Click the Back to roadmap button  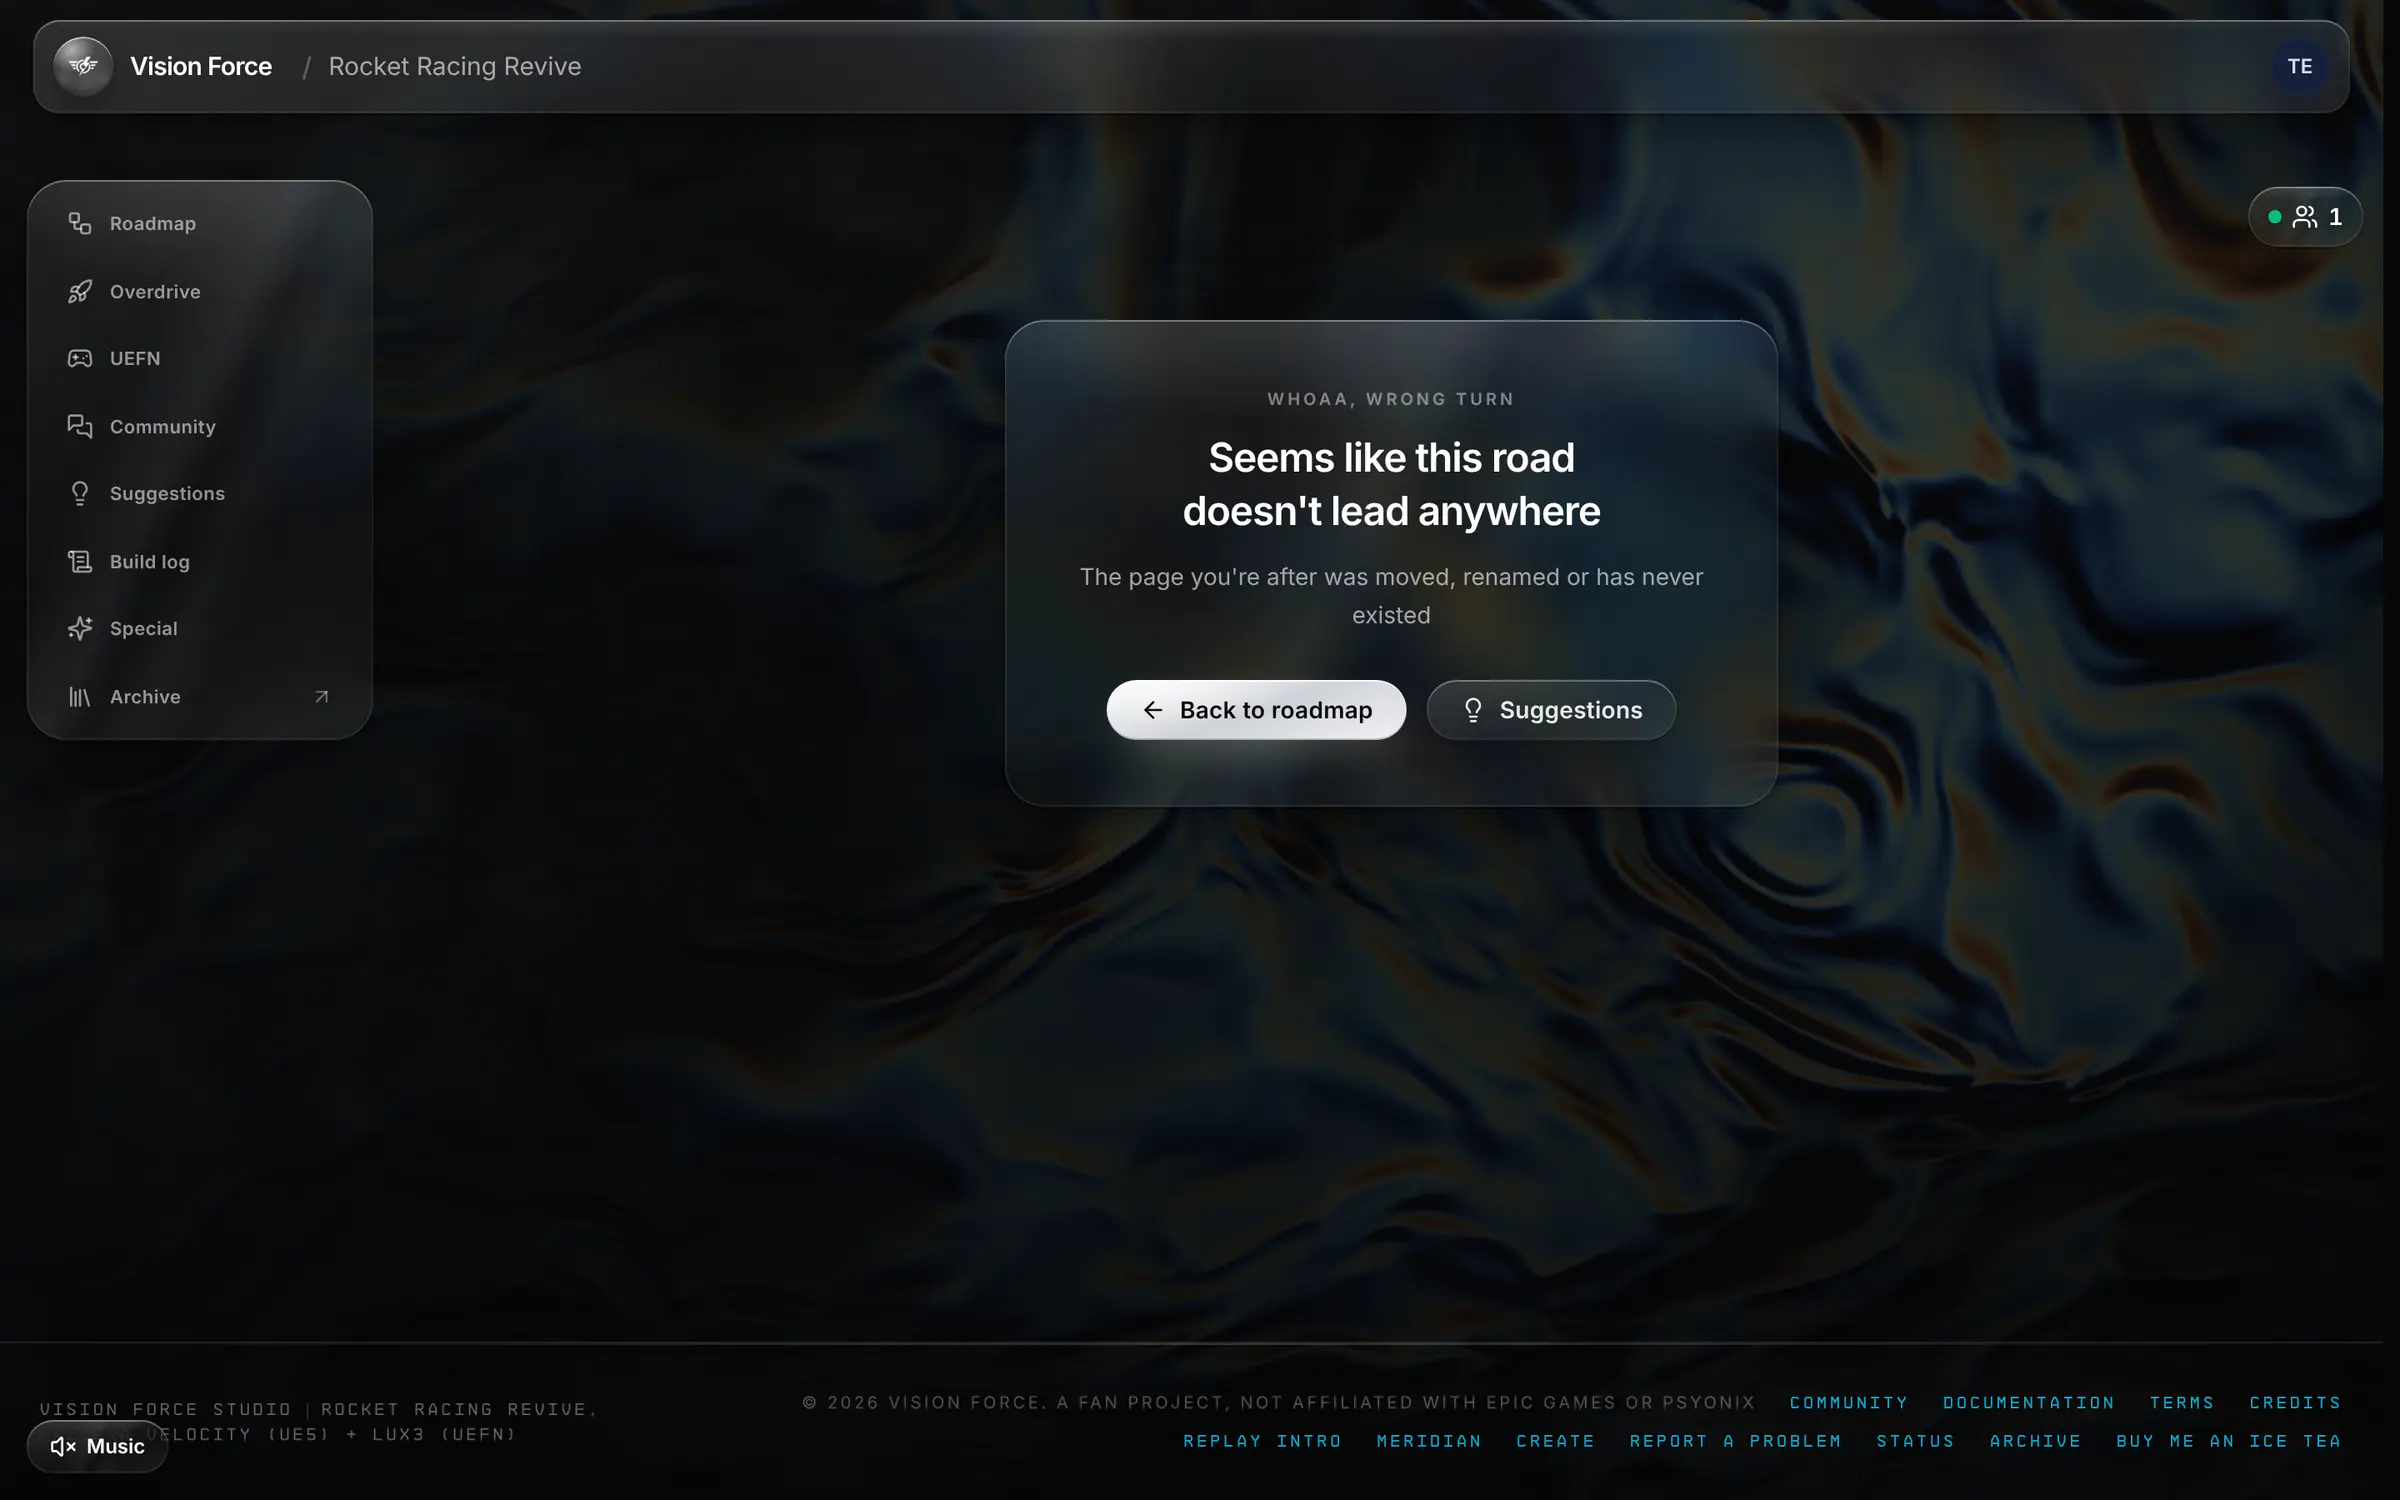1256,710
